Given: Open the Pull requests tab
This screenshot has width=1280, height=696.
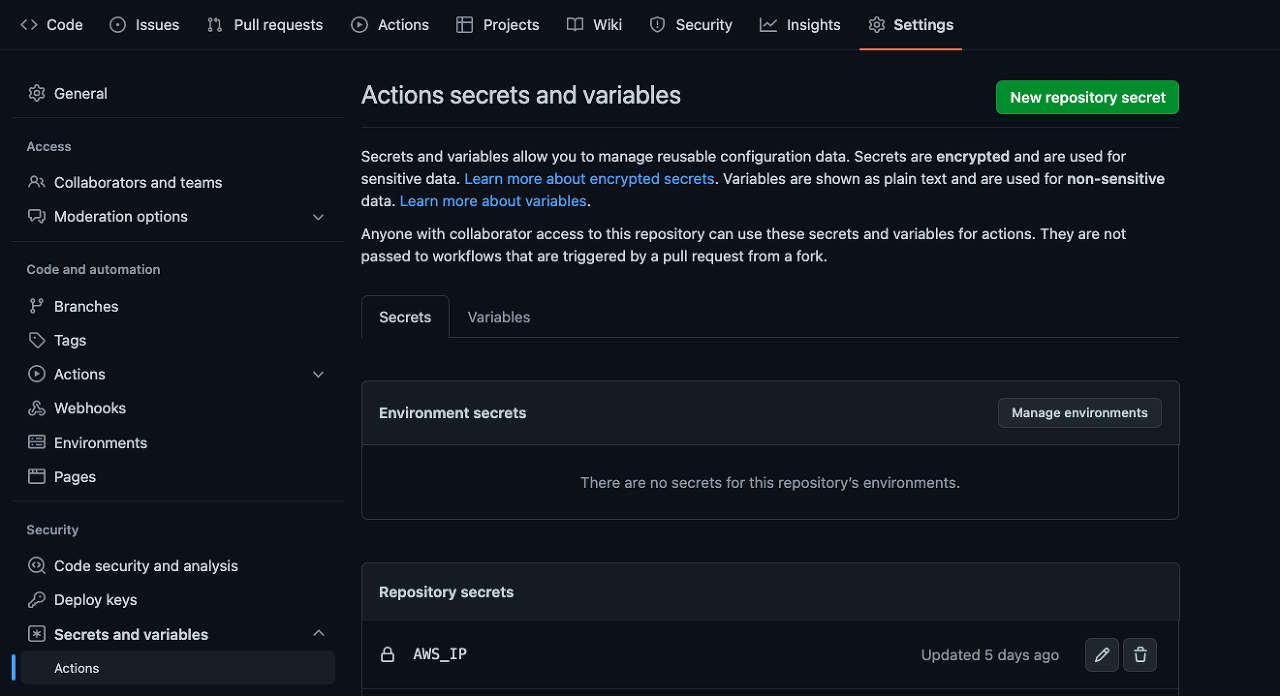Looking at the screenshot, I should click(265, 25).
